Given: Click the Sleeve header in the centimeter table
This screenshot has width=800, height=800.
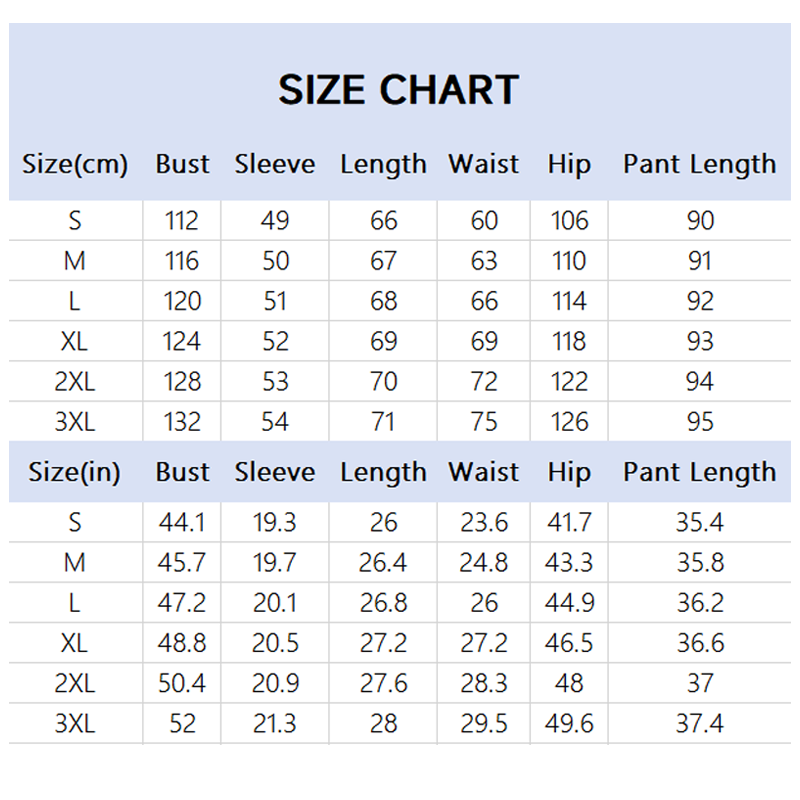Looking at the screenshot, I should pyautogui.click(x=274, y=164).
